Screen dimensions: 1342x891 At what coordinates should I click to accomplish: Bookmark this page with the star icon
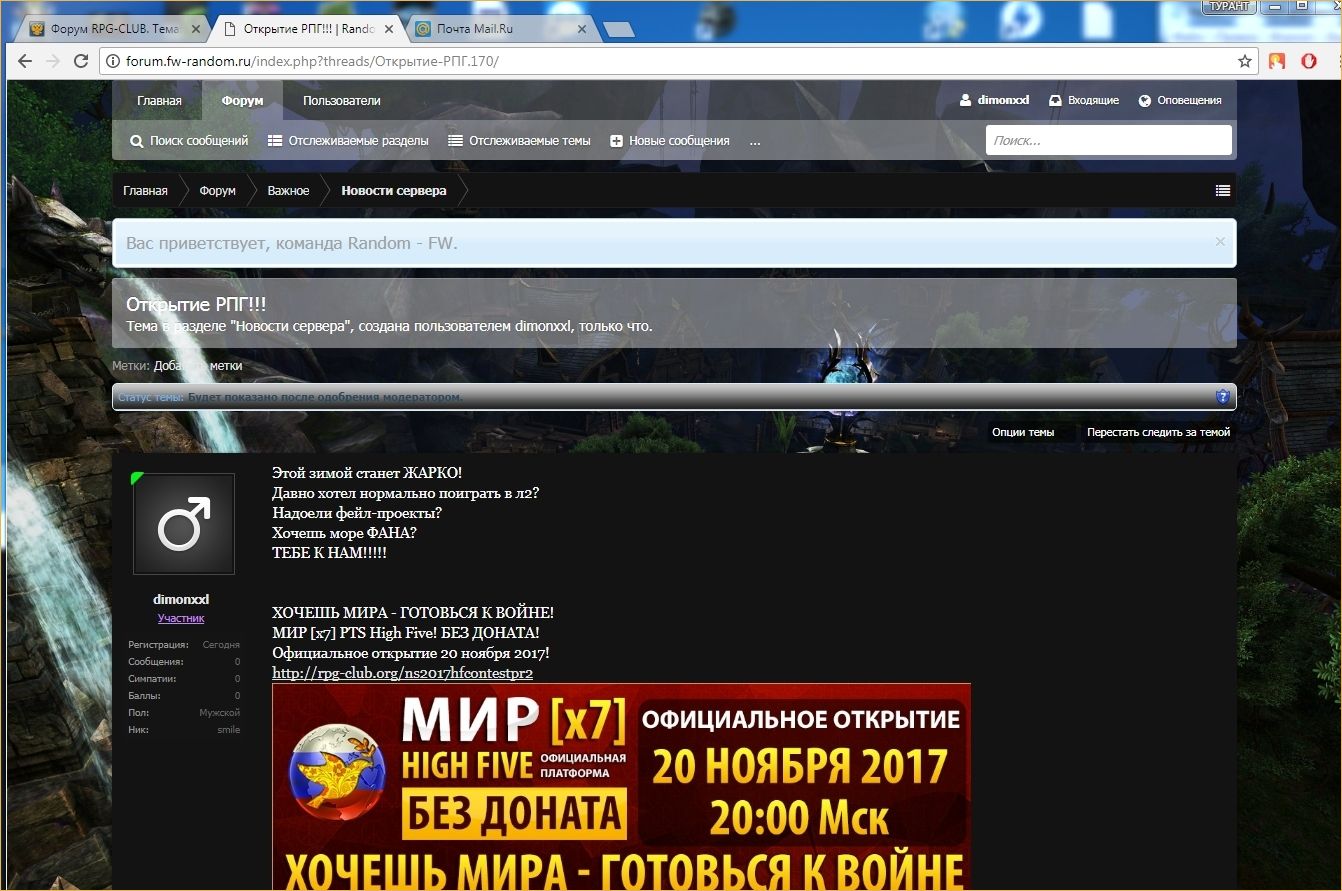pyautogui.click(x=1245, y=61)
